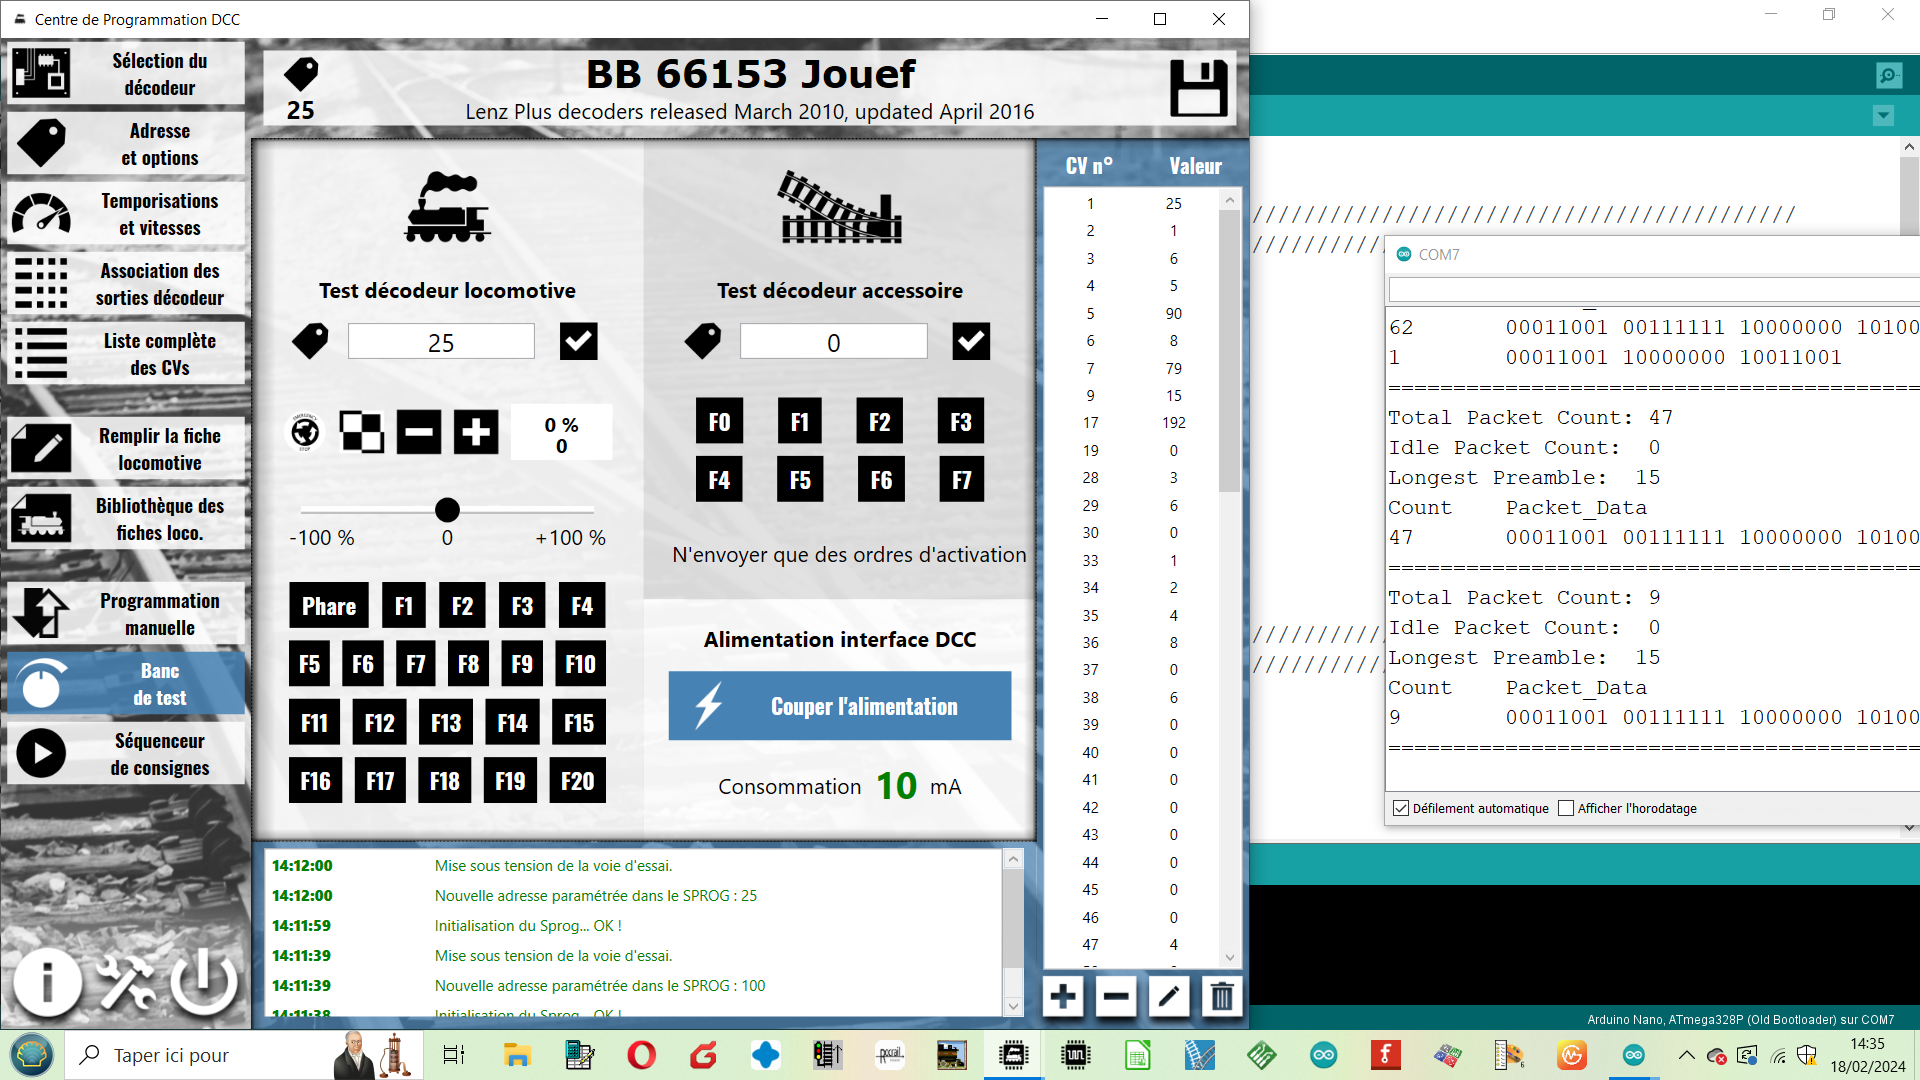Viewport: 1920px width, 1080px height.
Task: Open File Explorer from the taskbar
Action: click(516, 1055)
